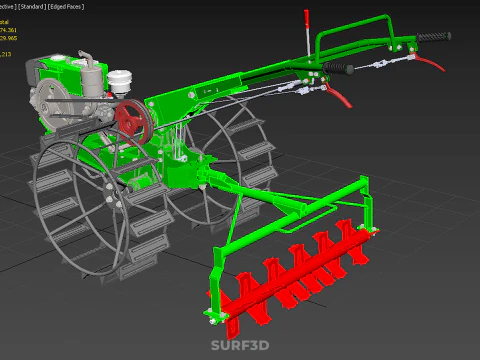Select the far black handlebar grip

[x=434, y=36]
